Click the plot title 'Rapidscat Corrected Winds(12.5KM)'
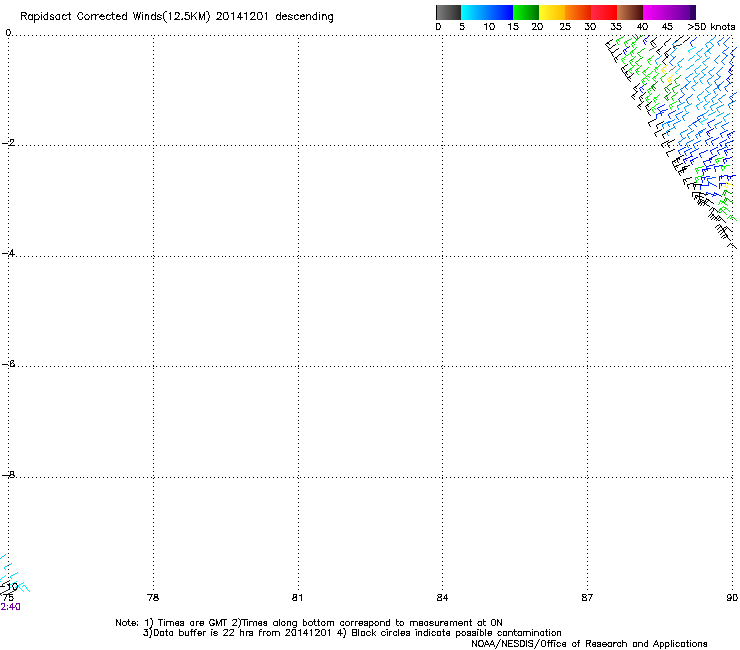Viewport: 740px width, 650px height. (115, 17)
